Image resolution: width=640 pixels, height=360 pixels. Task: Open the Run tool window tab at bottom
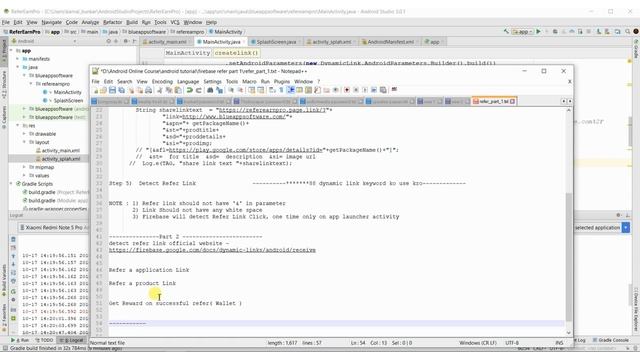[20, 340]
